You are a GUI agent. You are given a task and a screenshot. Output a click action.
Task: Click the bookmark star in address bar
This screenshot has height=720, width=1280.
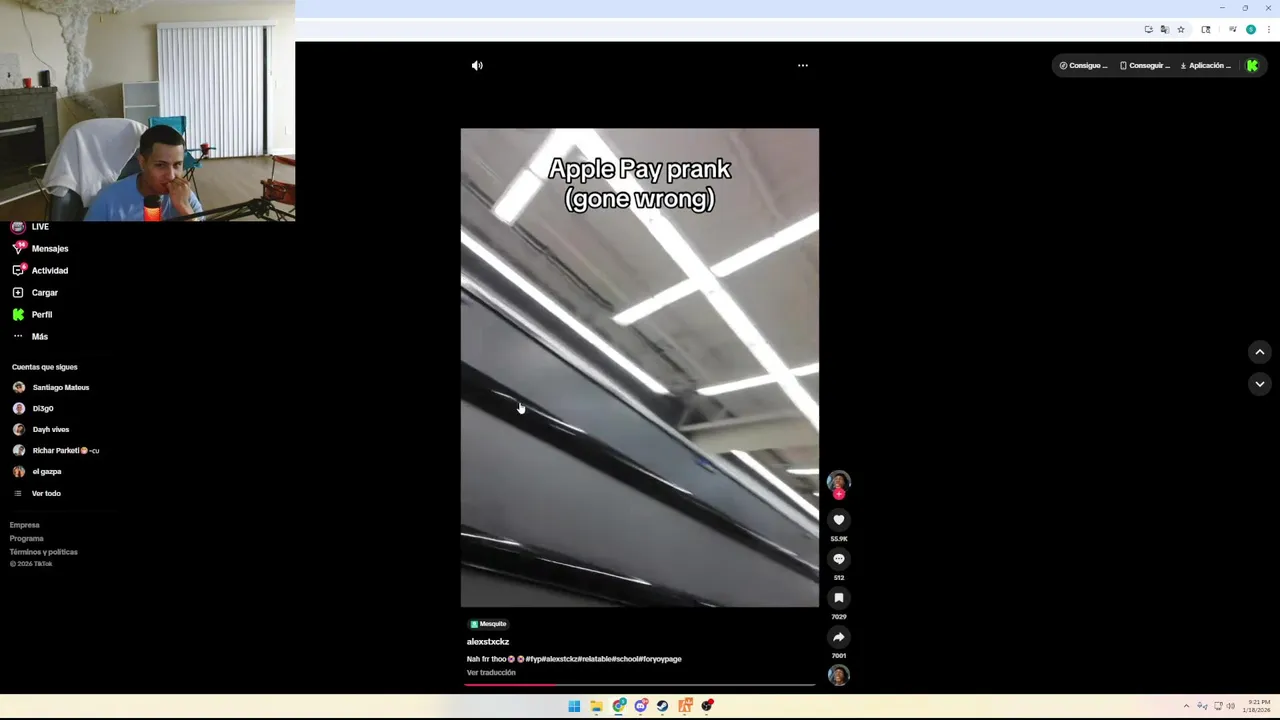(1181, 30)
